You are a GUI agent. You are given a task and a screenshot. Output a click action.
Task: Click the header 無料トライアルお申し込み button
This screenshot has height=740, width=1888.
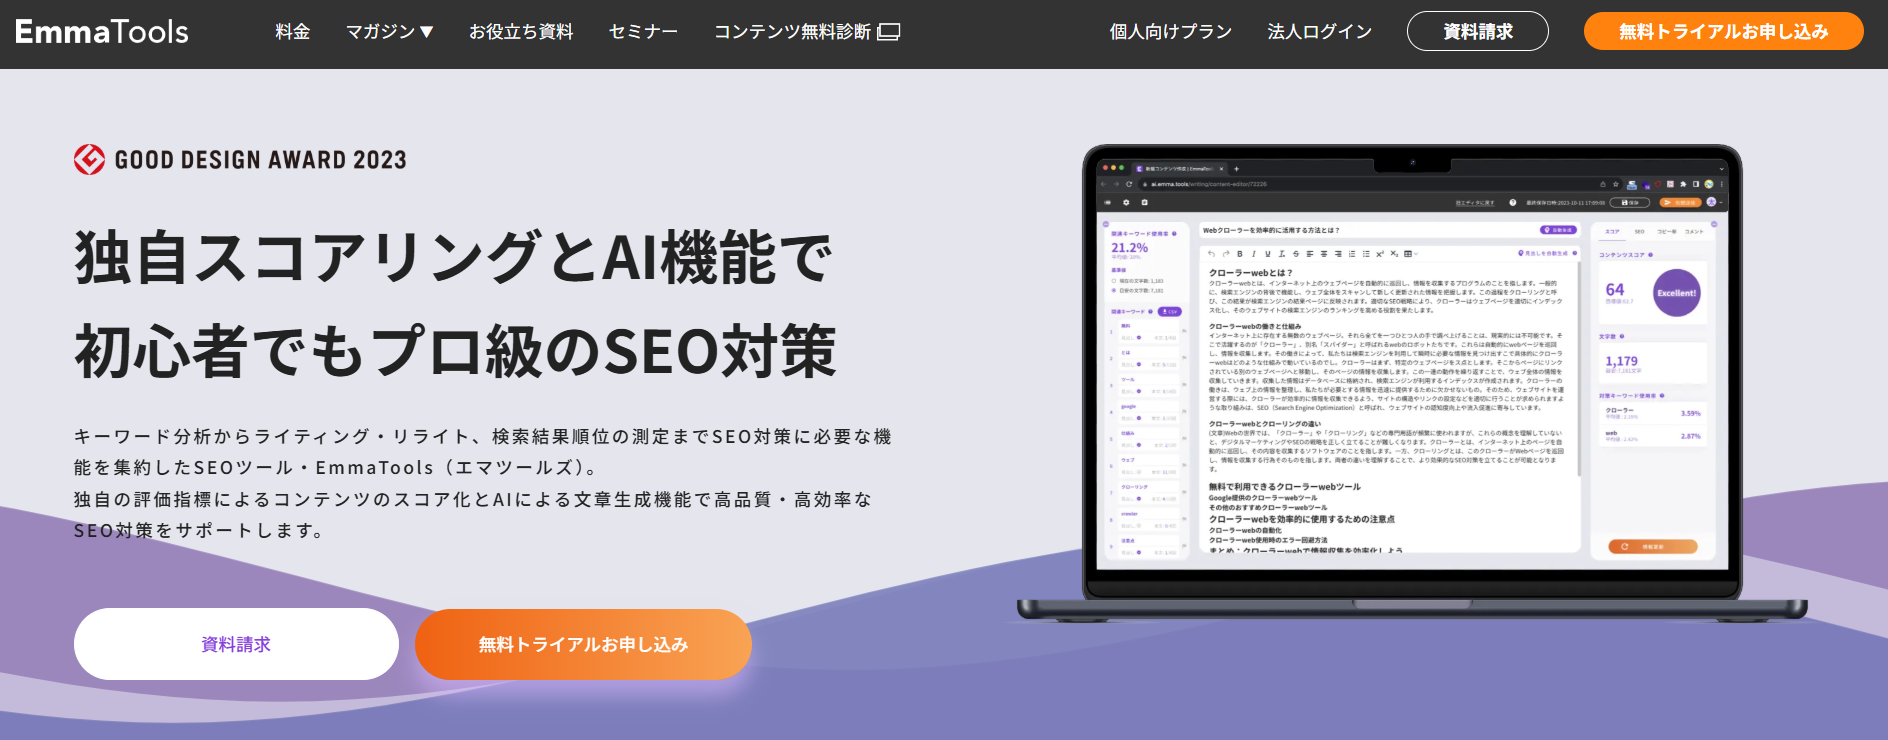click(x=1724, y=31)
